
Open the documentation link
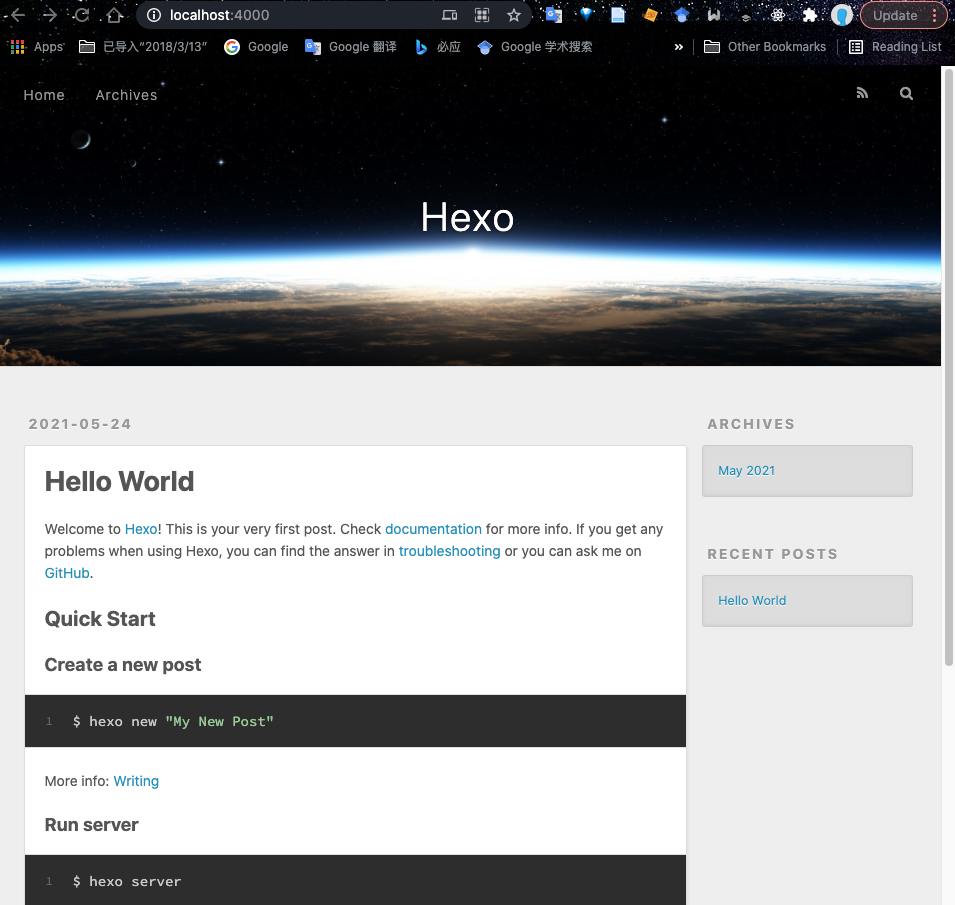(x=433, y=529)
